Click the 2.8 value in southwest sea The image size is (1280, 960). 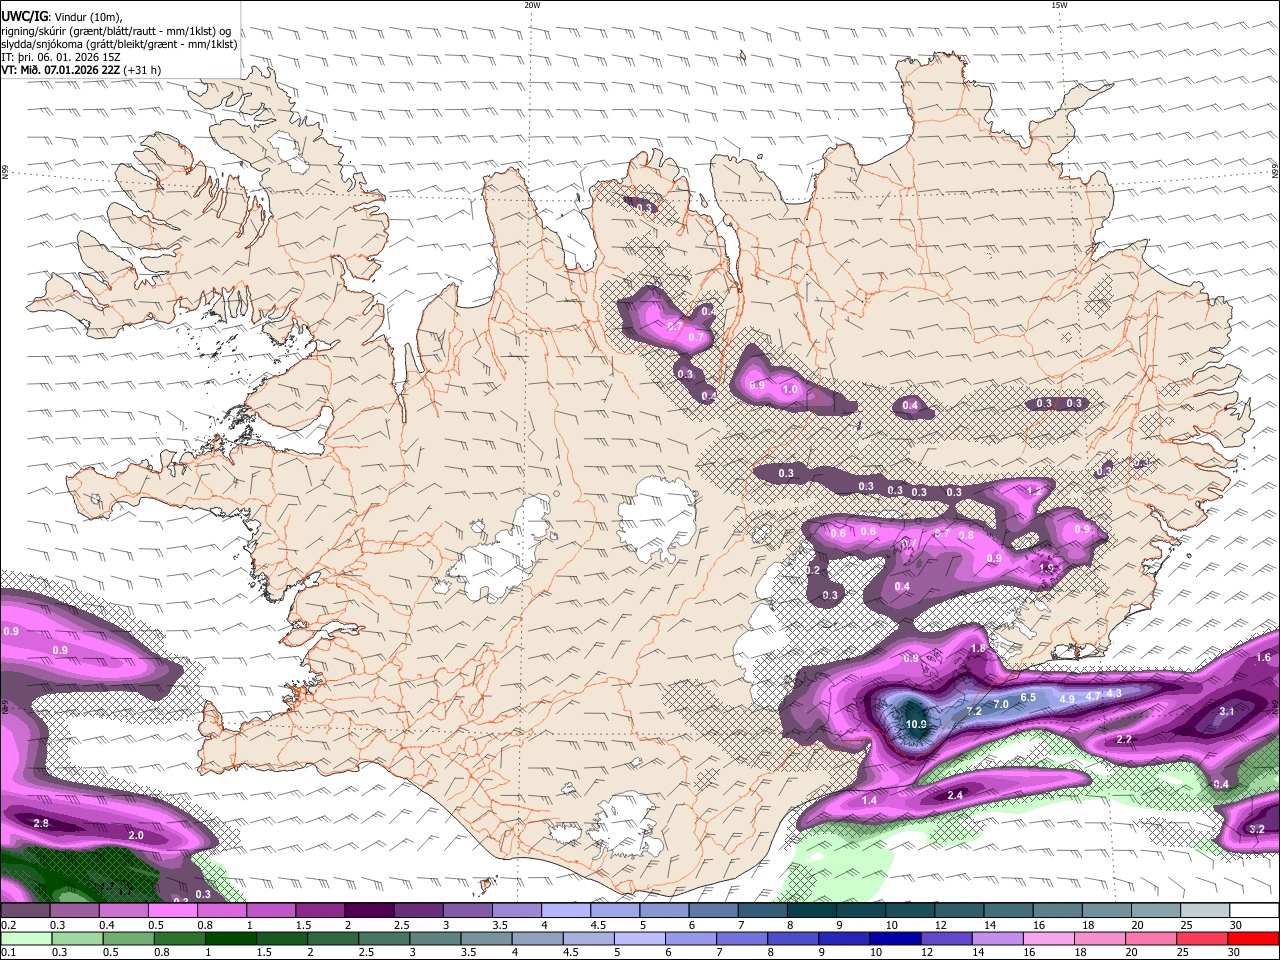41,823
